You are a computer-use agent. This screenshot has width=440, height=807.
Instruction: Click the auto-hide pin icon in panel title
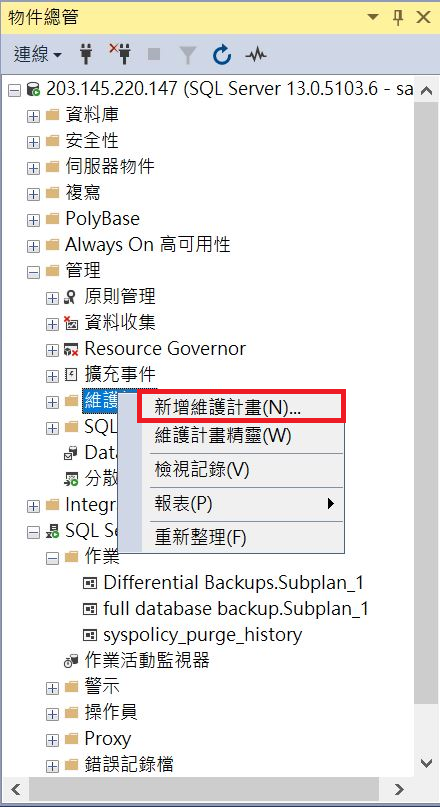pos(398,17)
